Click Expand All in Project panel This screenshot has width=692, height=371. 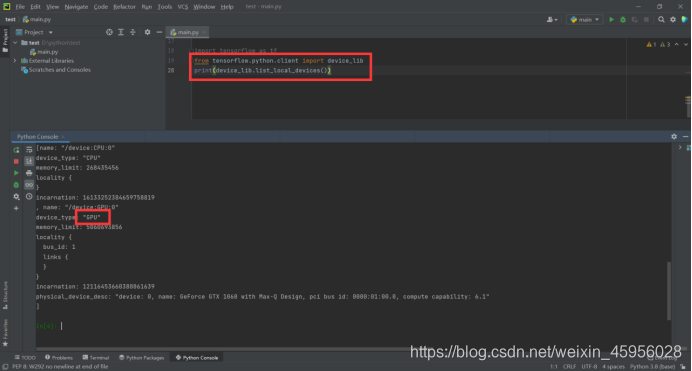121,32
